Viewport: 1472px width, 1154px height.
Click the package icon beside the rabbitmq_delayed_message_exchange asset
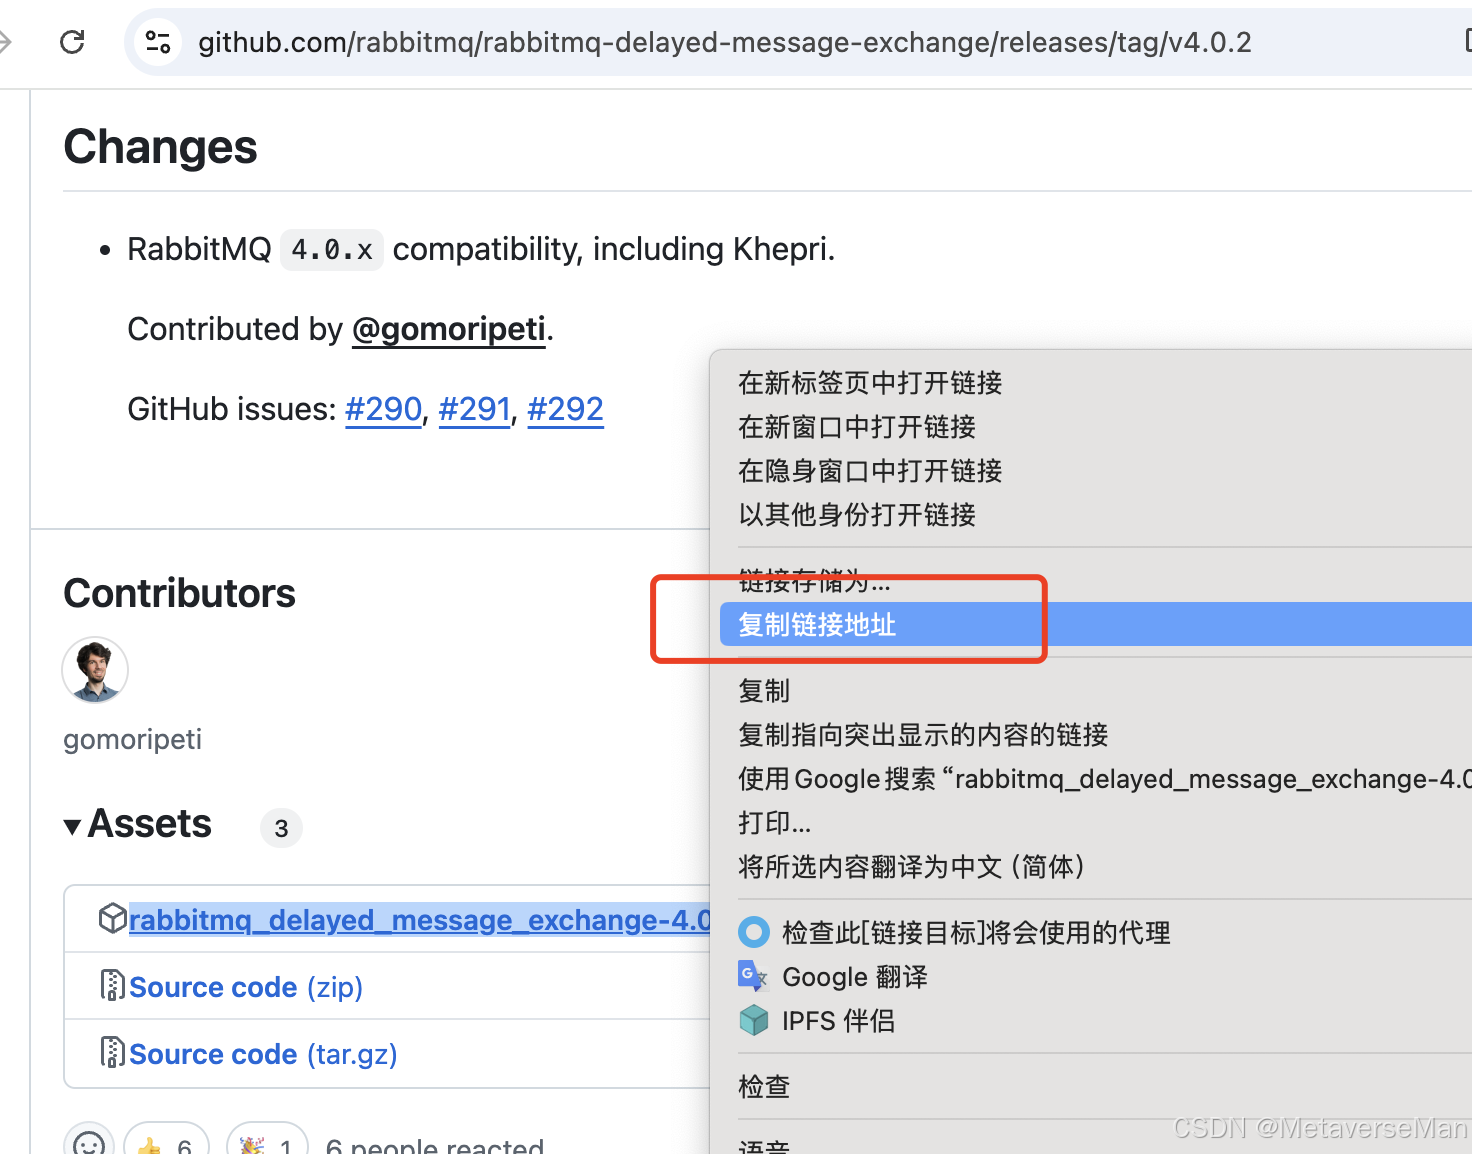(112, 918)
